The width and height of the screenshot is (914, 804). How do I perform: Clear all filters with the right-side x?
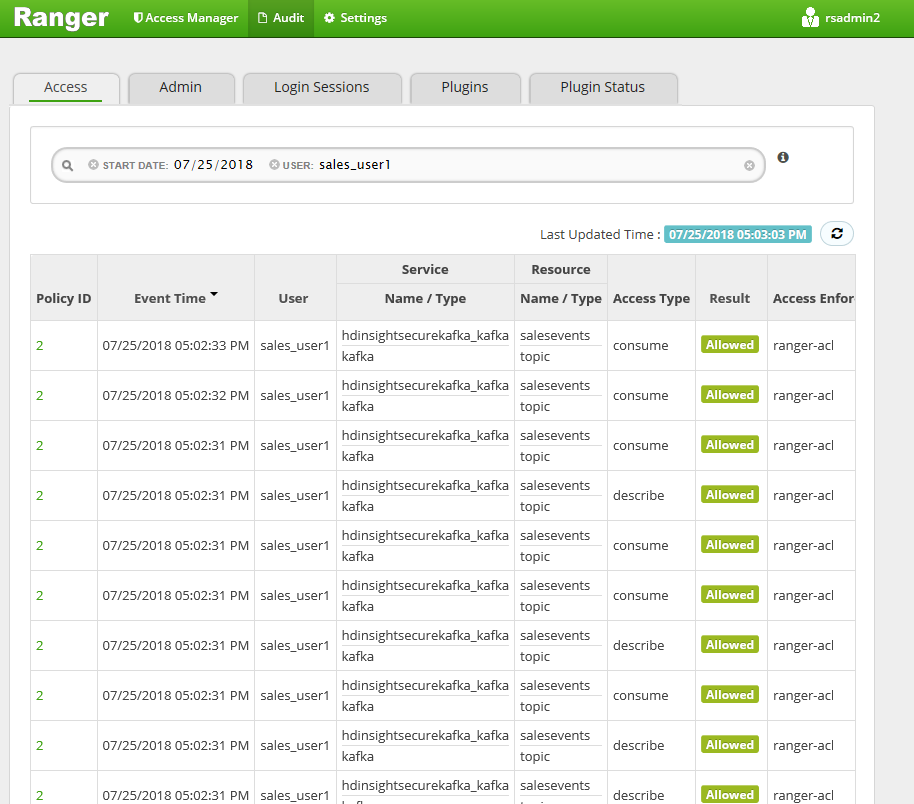pos(749,165)
